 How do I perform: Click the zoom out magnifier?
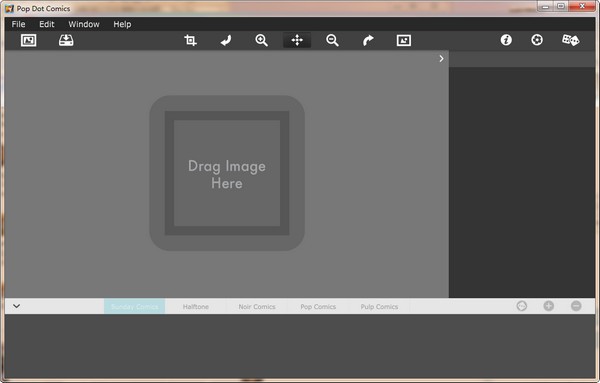click(x=332, y=40)
